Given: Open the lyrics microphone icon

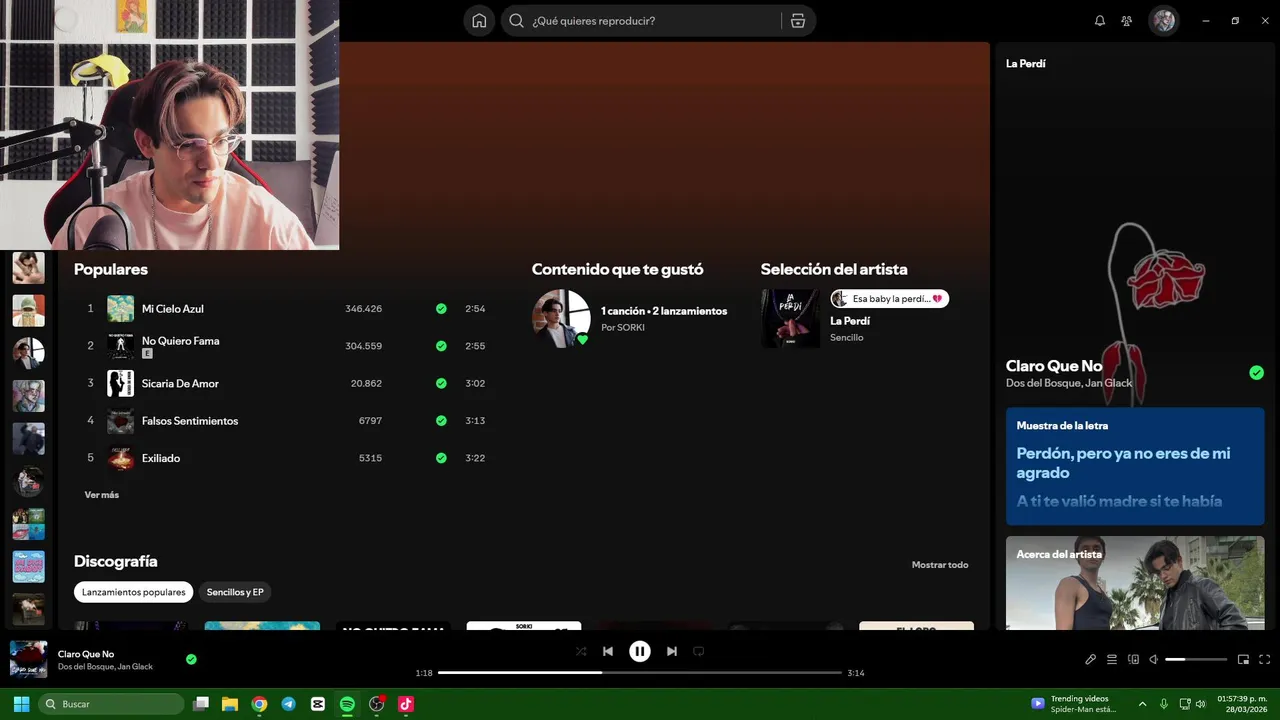Looking at the screenshot, I should click(x=1091, y=660).
